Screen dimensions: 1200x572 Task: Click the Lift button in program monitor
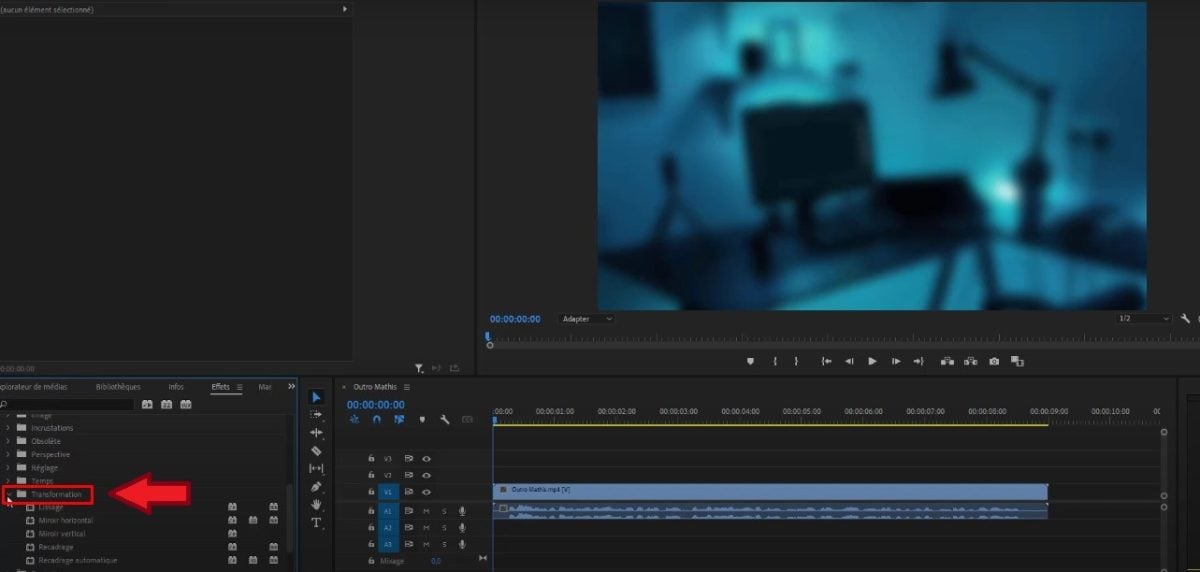point(946,361)
